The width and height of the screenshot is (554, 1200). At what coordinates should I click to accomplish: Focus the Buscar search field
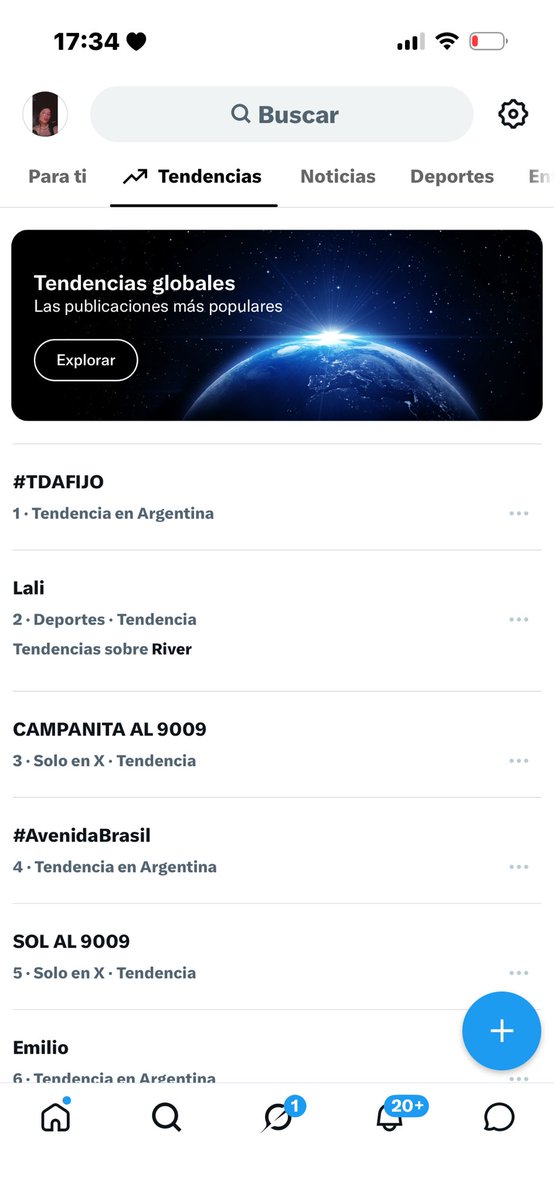(x=282, y=114)
